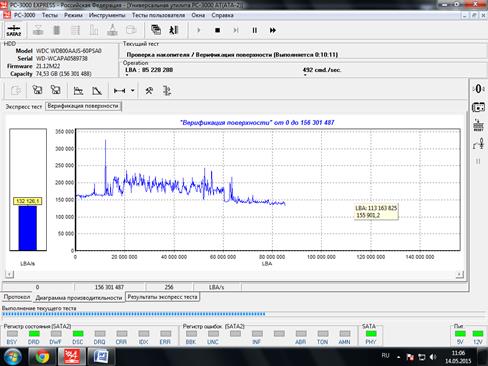Select the Протокол bottom tab
The width and height of the screenshot is (488, 366).
[x=17, y=297]
